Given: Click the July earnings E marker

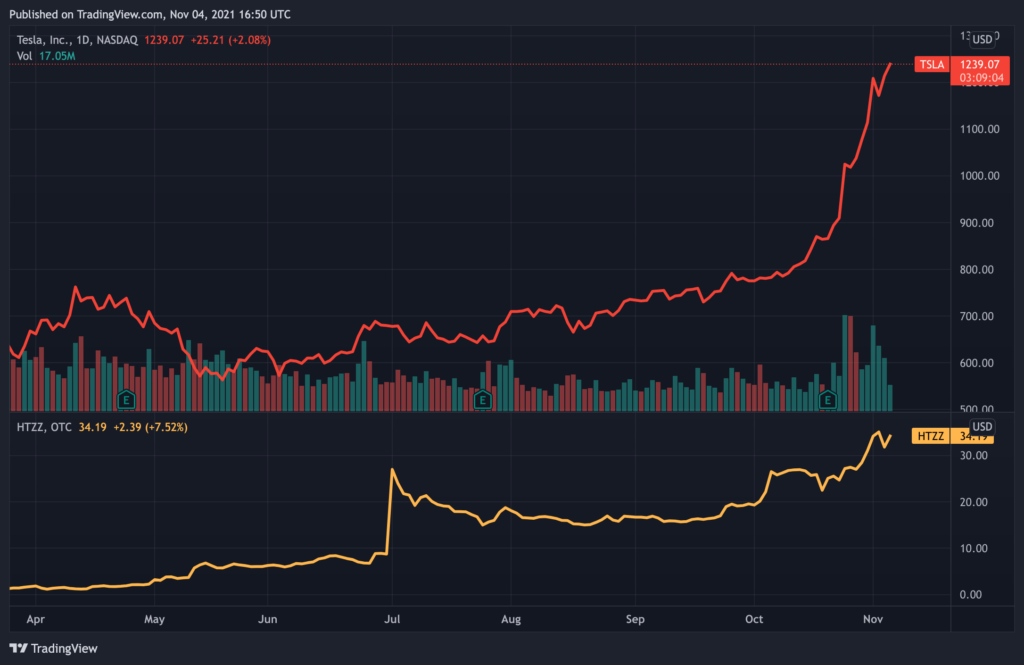Looking at the screenshot, I should coord(482,400).
